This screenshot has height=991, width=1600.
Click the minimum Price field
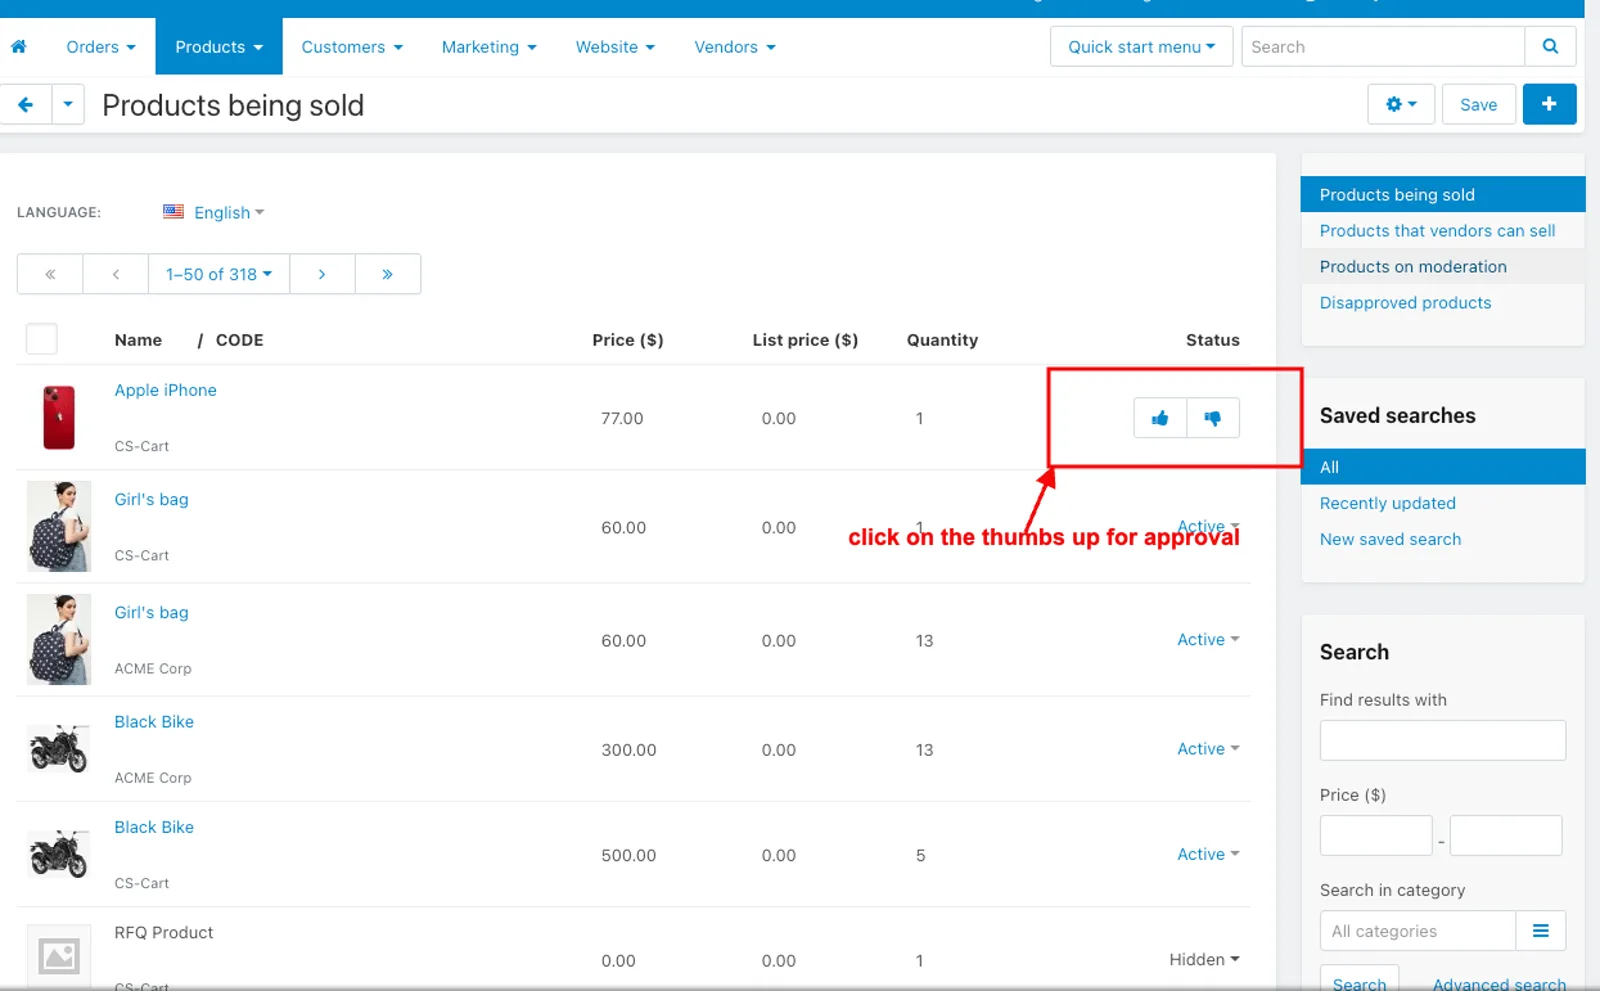pyautogui.click(x=1376, y=835)
